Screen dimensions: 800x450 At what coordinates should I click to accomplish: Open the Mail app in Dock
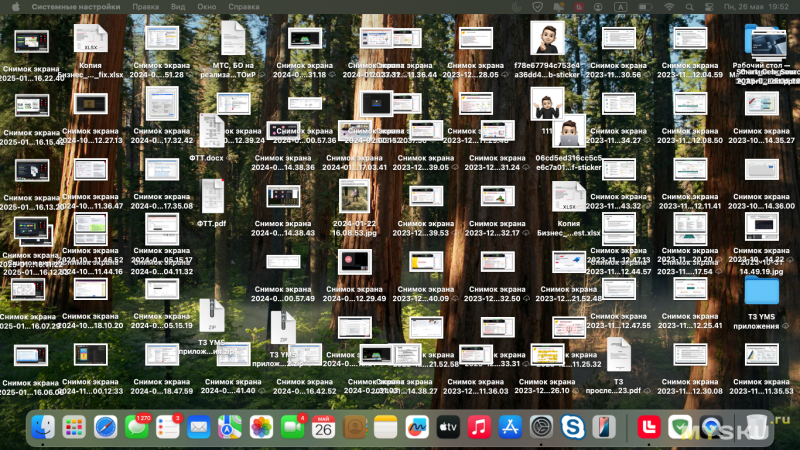pos(199,427)
